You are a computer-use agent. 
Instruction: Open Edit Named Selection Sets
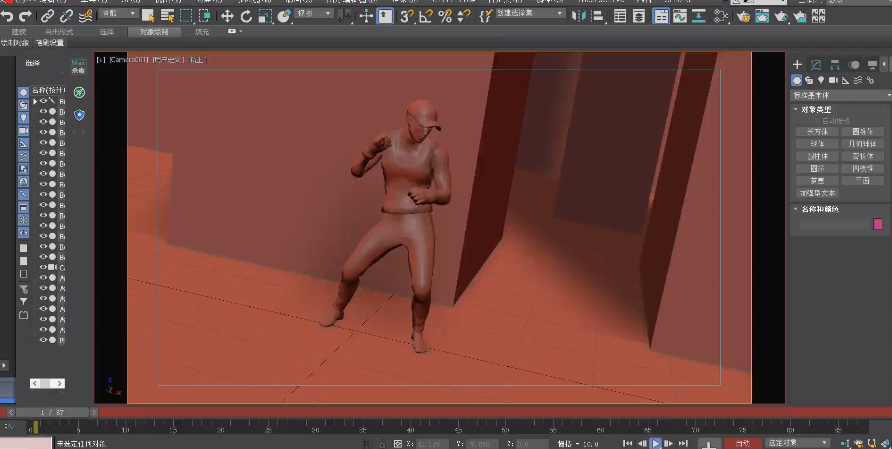pyautogui.click(x=485, y=16)
